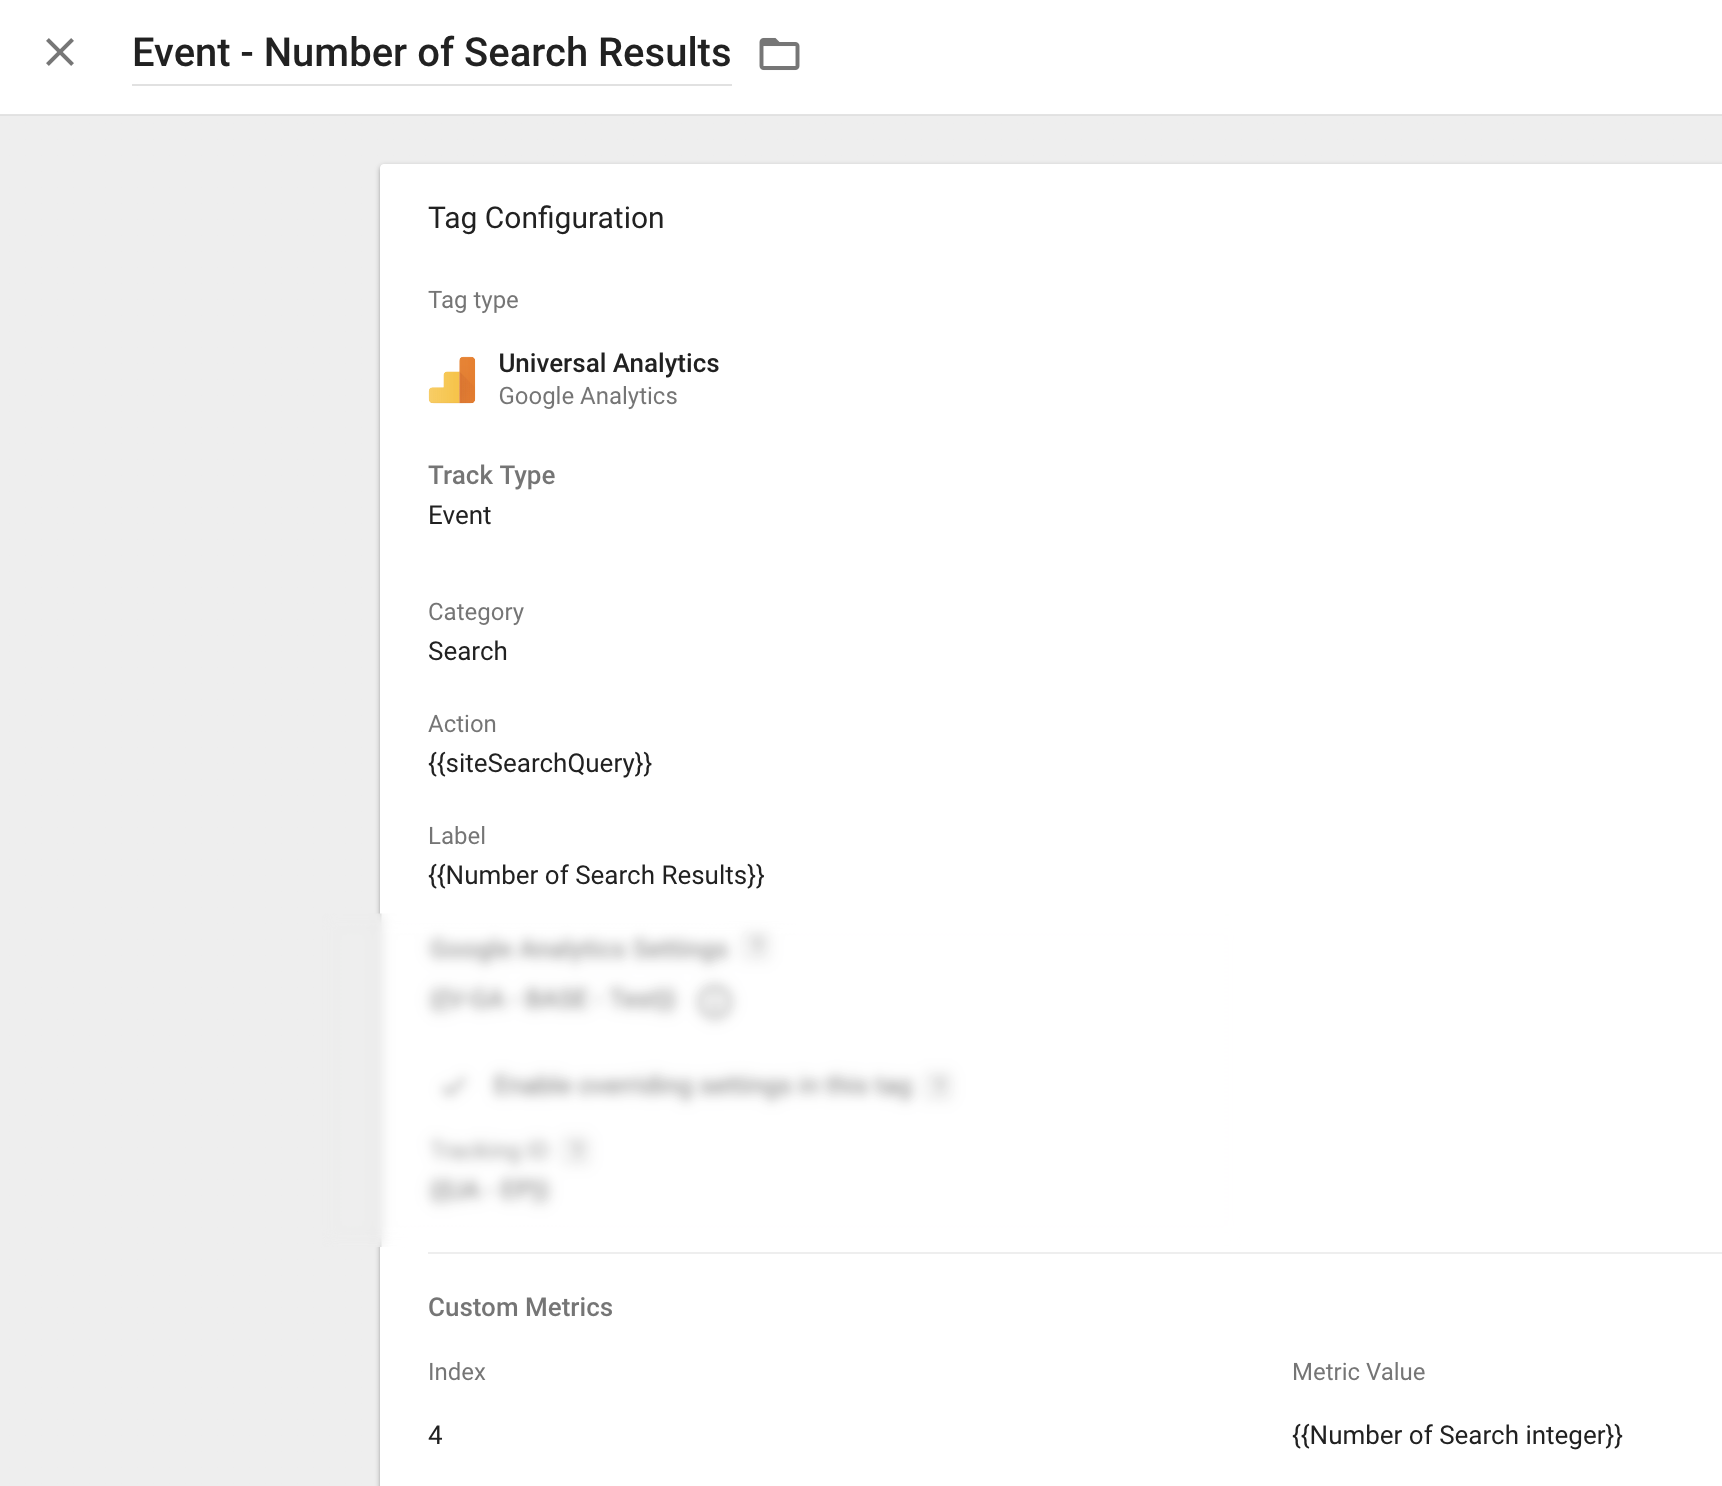Image resolution: width=1722 pixels, height=1486 pixels.
Task: Click the Action value {{siteSearchQuery}}
Action: (x=540, y=763)
